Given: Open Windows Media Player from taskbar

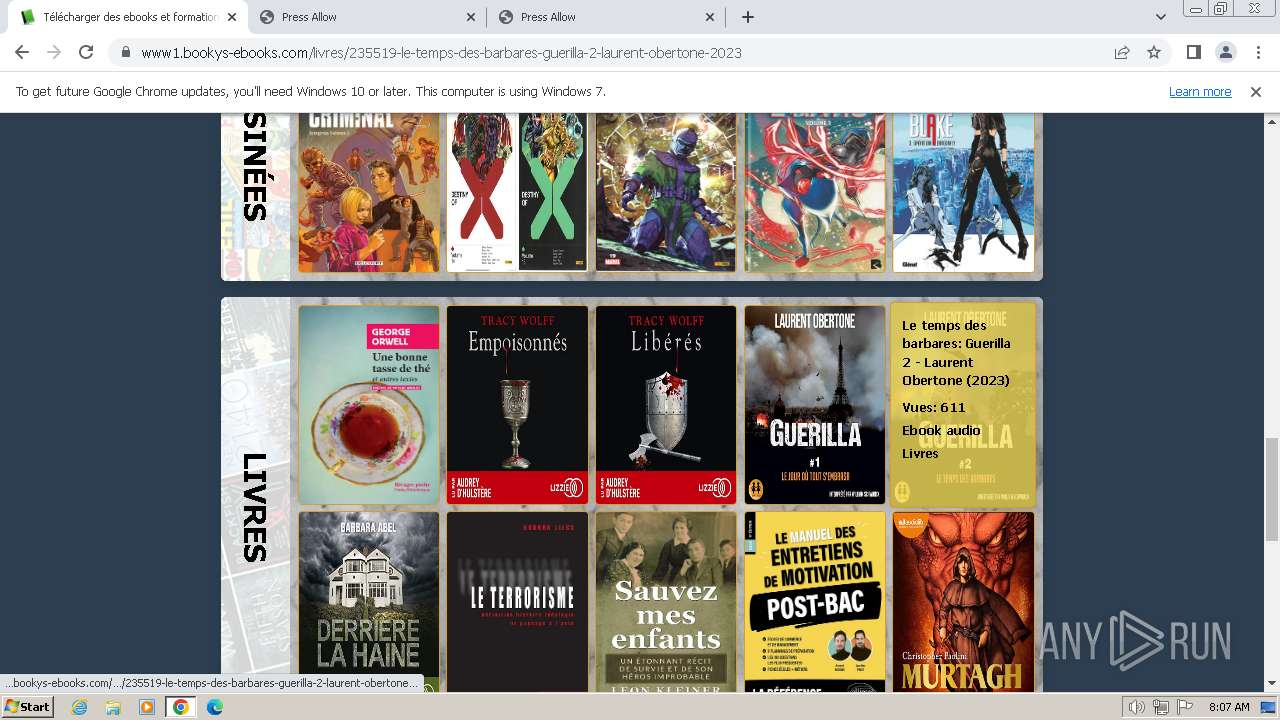Looking at the screenshot, I should [x=147, y=707].
